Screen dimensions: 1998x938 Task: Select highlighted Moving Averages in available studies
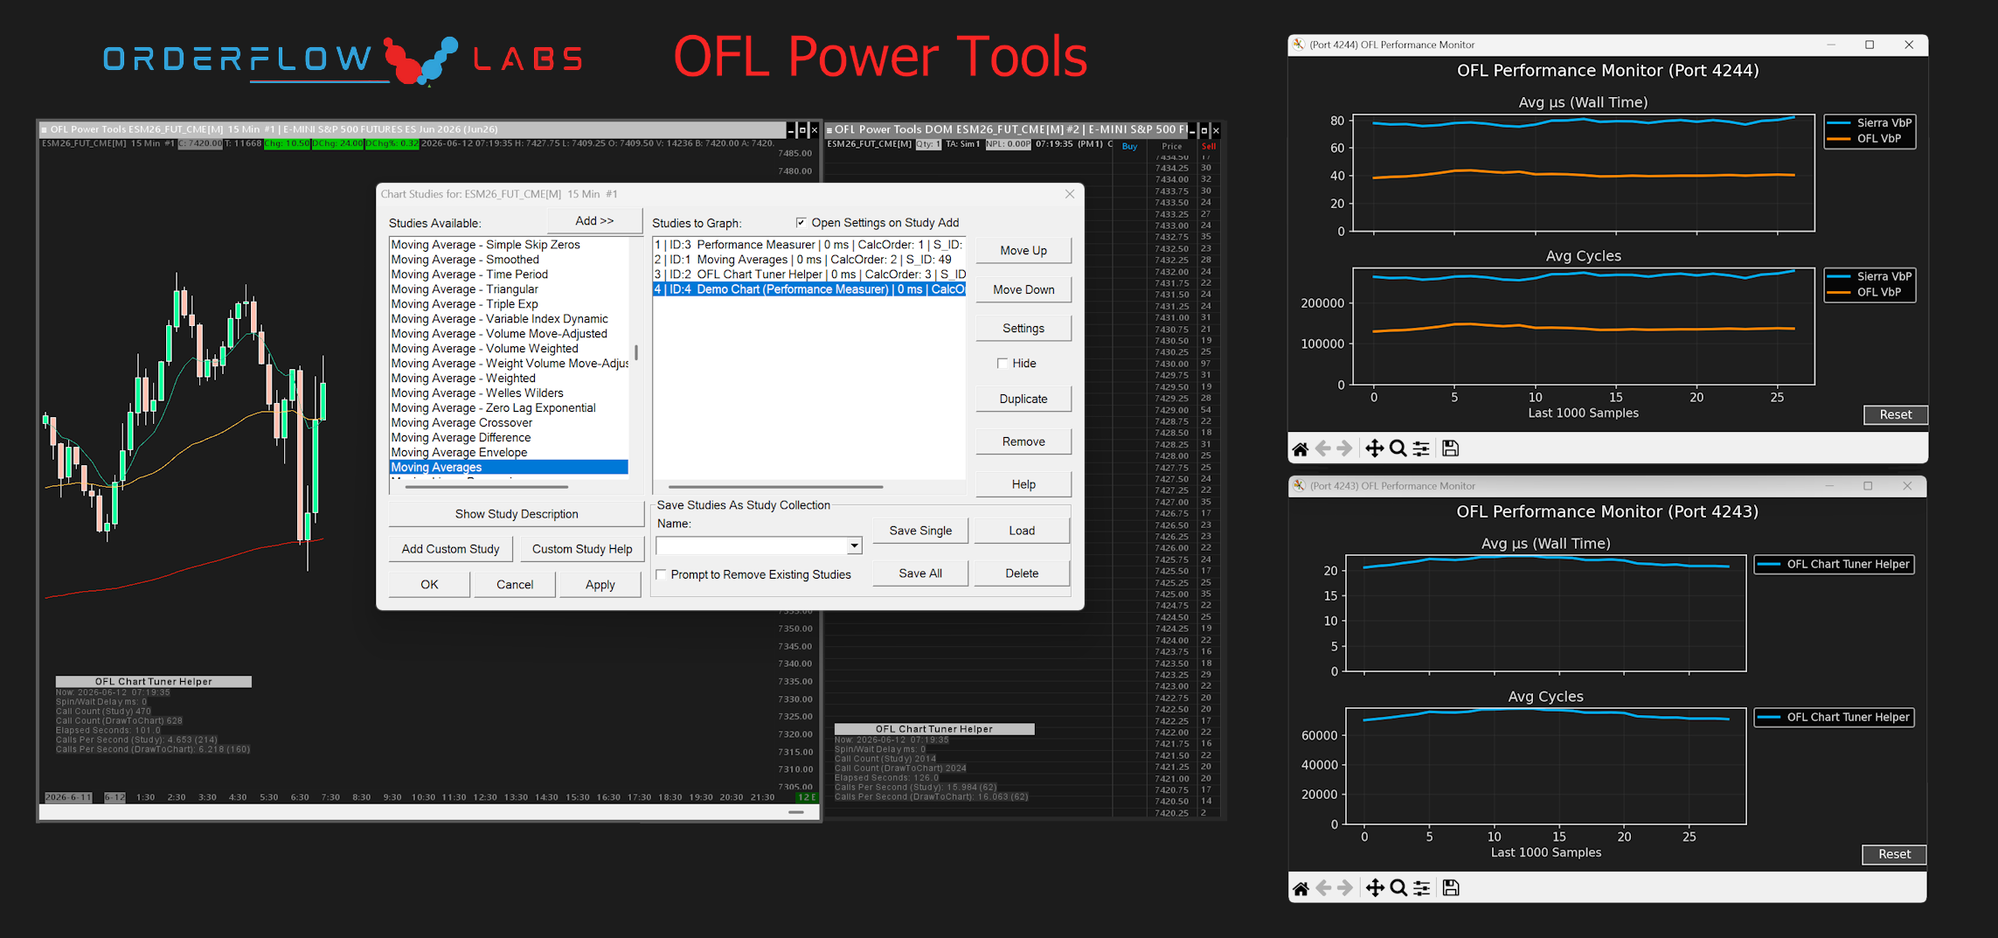click(x=509, y=467)
